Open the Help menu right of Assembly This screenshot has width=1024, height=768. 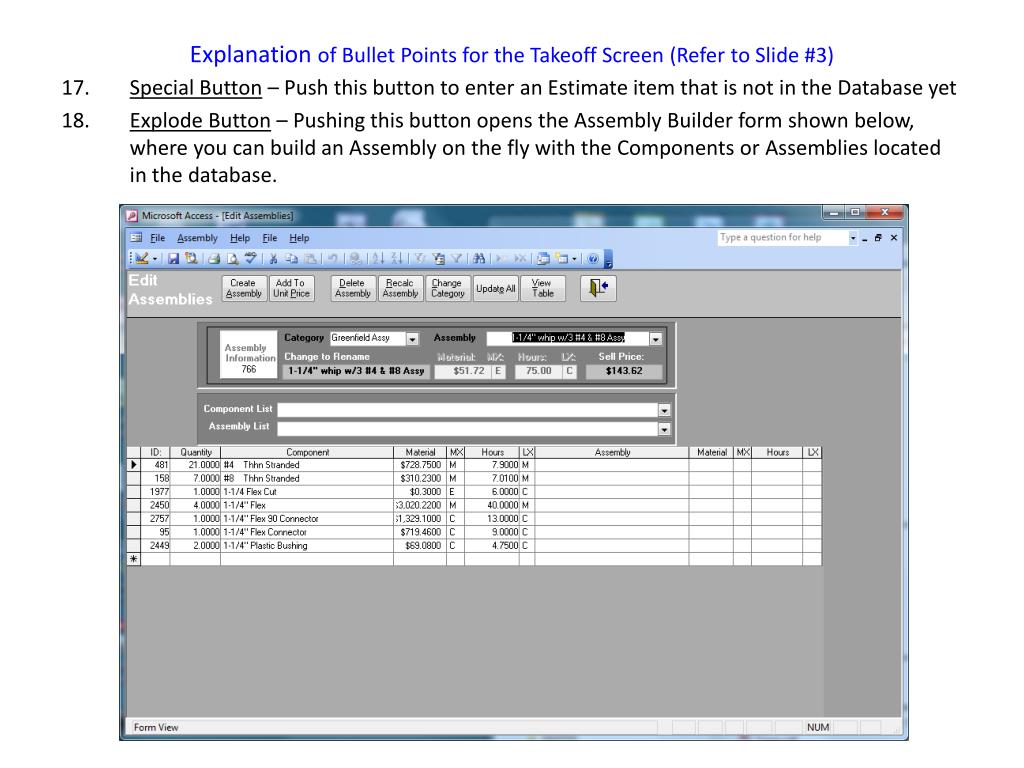point(240,238)
